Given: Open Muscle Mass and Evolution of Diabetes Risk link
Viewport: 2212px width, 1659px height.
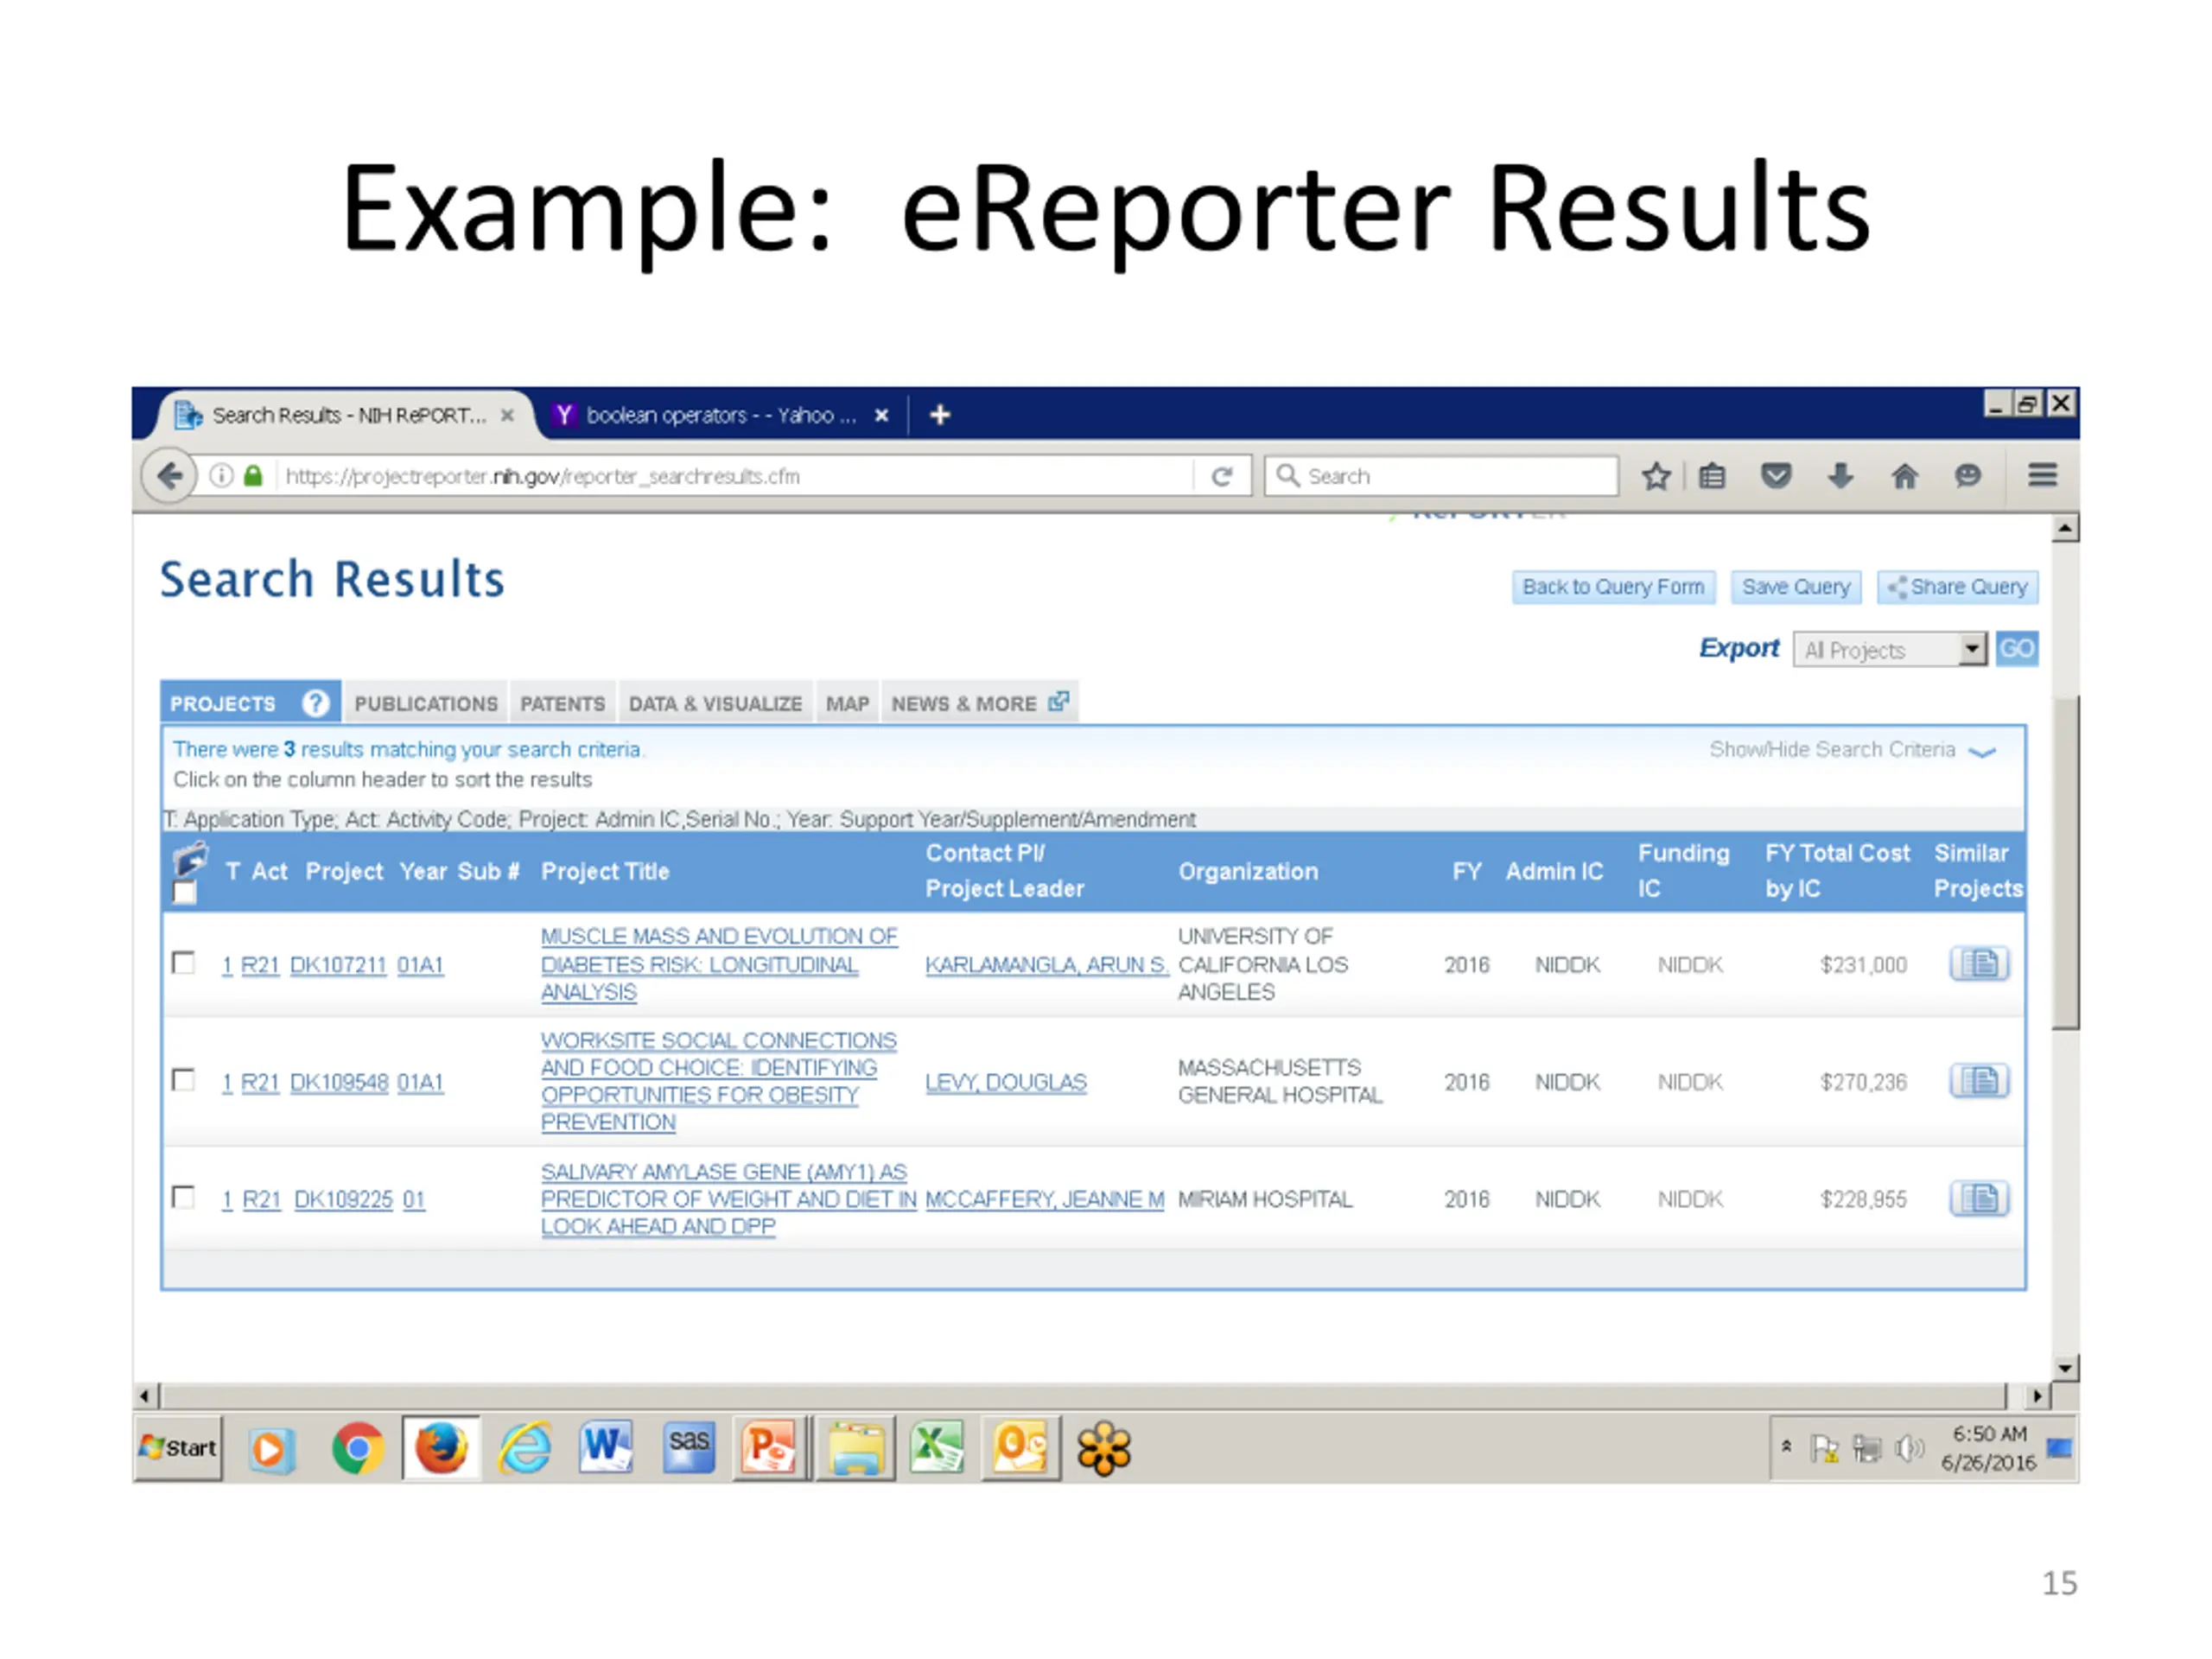Looking at the screenshot, I should pyautogui.click(x=719, y=964).
